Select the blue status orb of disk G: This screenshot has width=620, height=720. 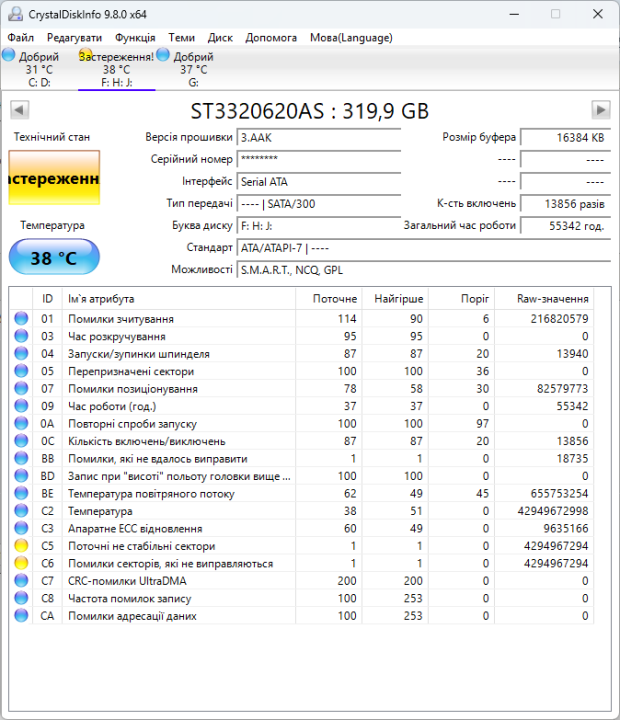click(163, 55)
